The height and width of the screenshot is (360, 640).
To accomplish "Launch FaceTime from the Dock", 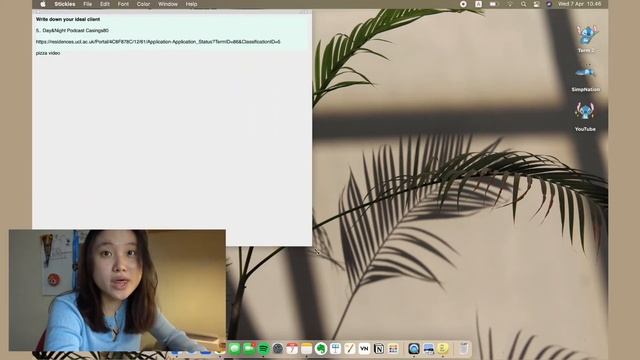I will coord(249,349).
